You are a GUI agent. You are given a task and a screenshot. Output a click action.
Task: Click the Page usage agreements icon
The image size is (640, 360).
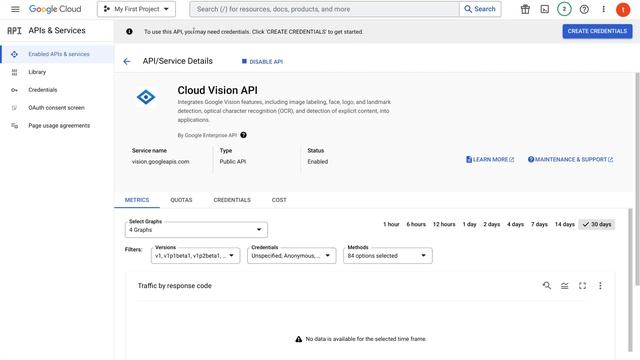coord(14,126)
